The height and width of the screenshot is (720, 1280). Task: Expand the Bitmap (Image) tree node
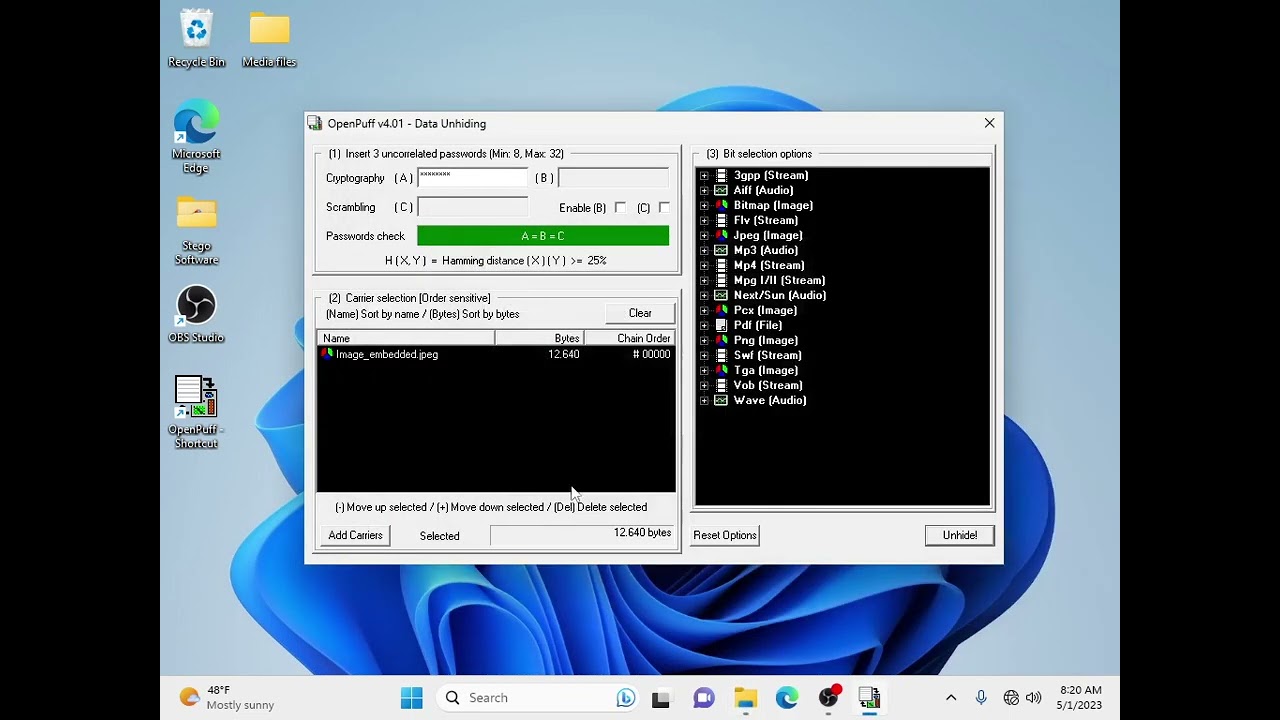[704, 205]
